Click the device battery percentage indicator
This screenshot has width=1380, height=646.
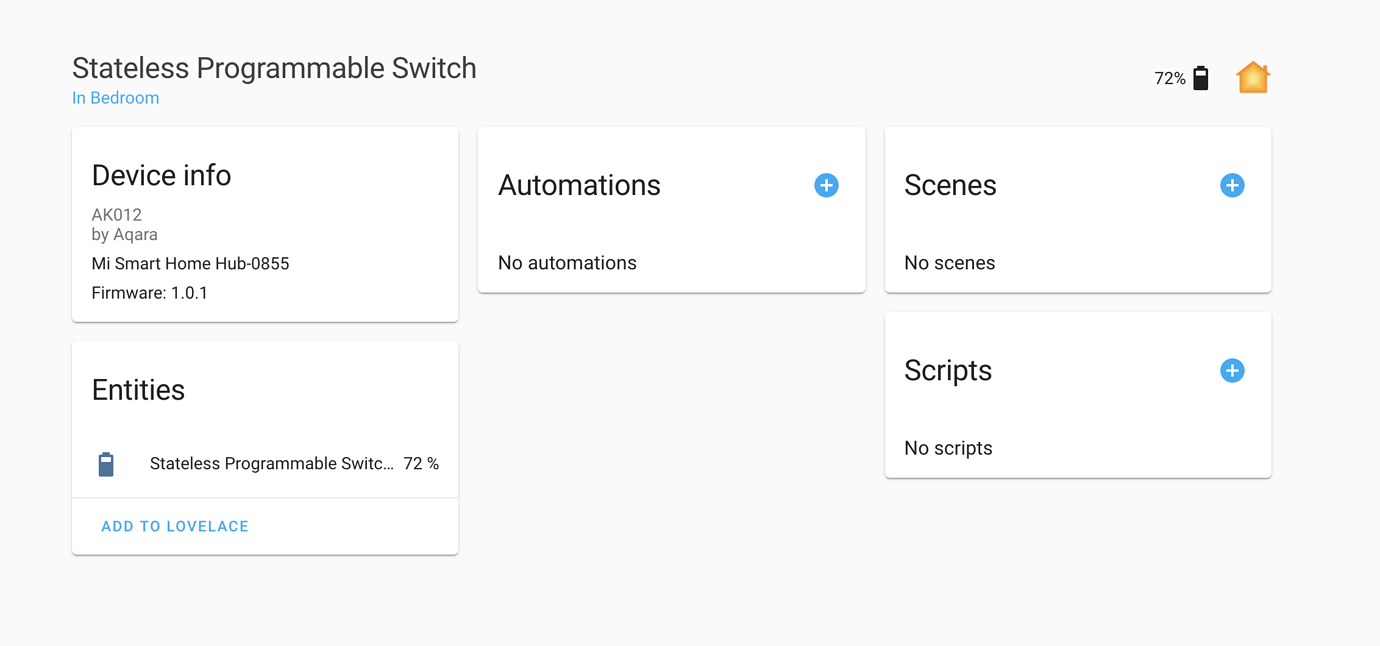[1168, 77]
